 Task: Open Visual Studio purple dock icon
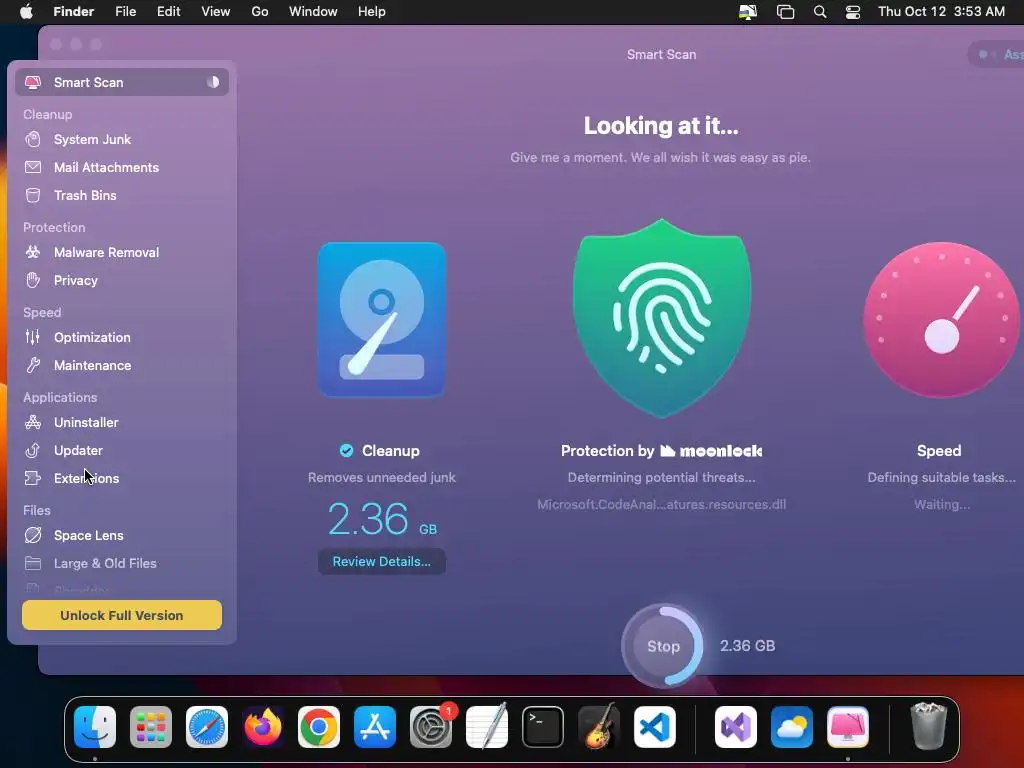point(736,727)
